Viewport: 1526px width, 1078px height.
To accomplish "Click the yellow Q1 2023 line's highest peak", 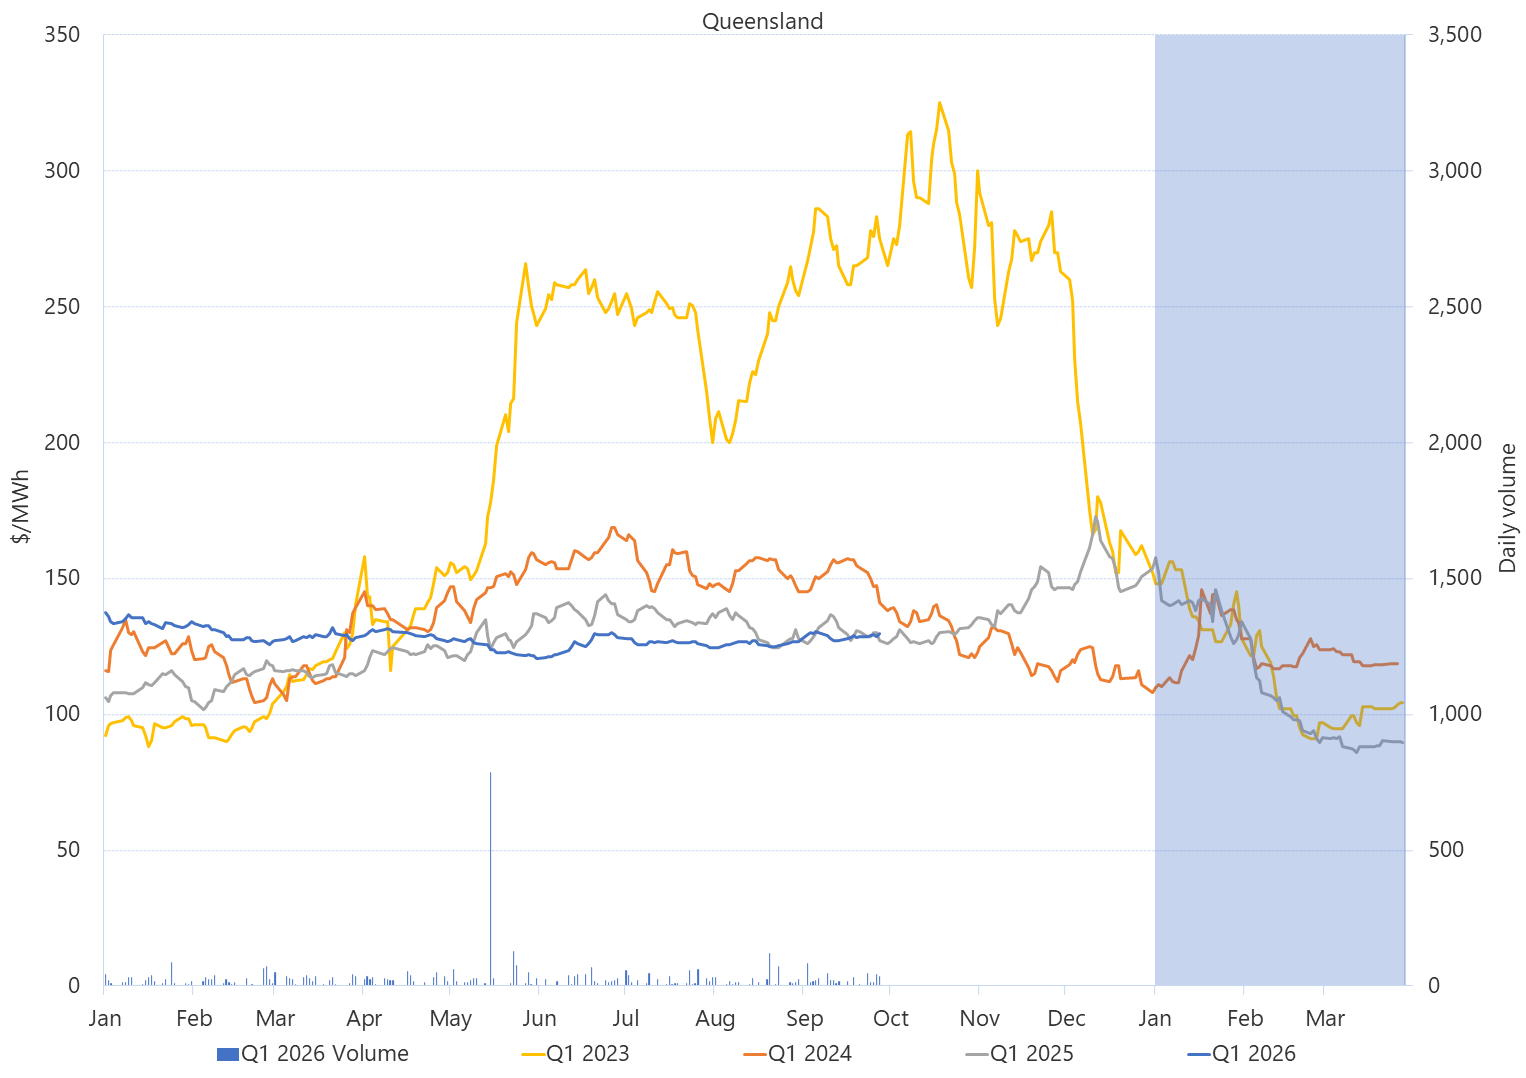I will tap(939, 103).
